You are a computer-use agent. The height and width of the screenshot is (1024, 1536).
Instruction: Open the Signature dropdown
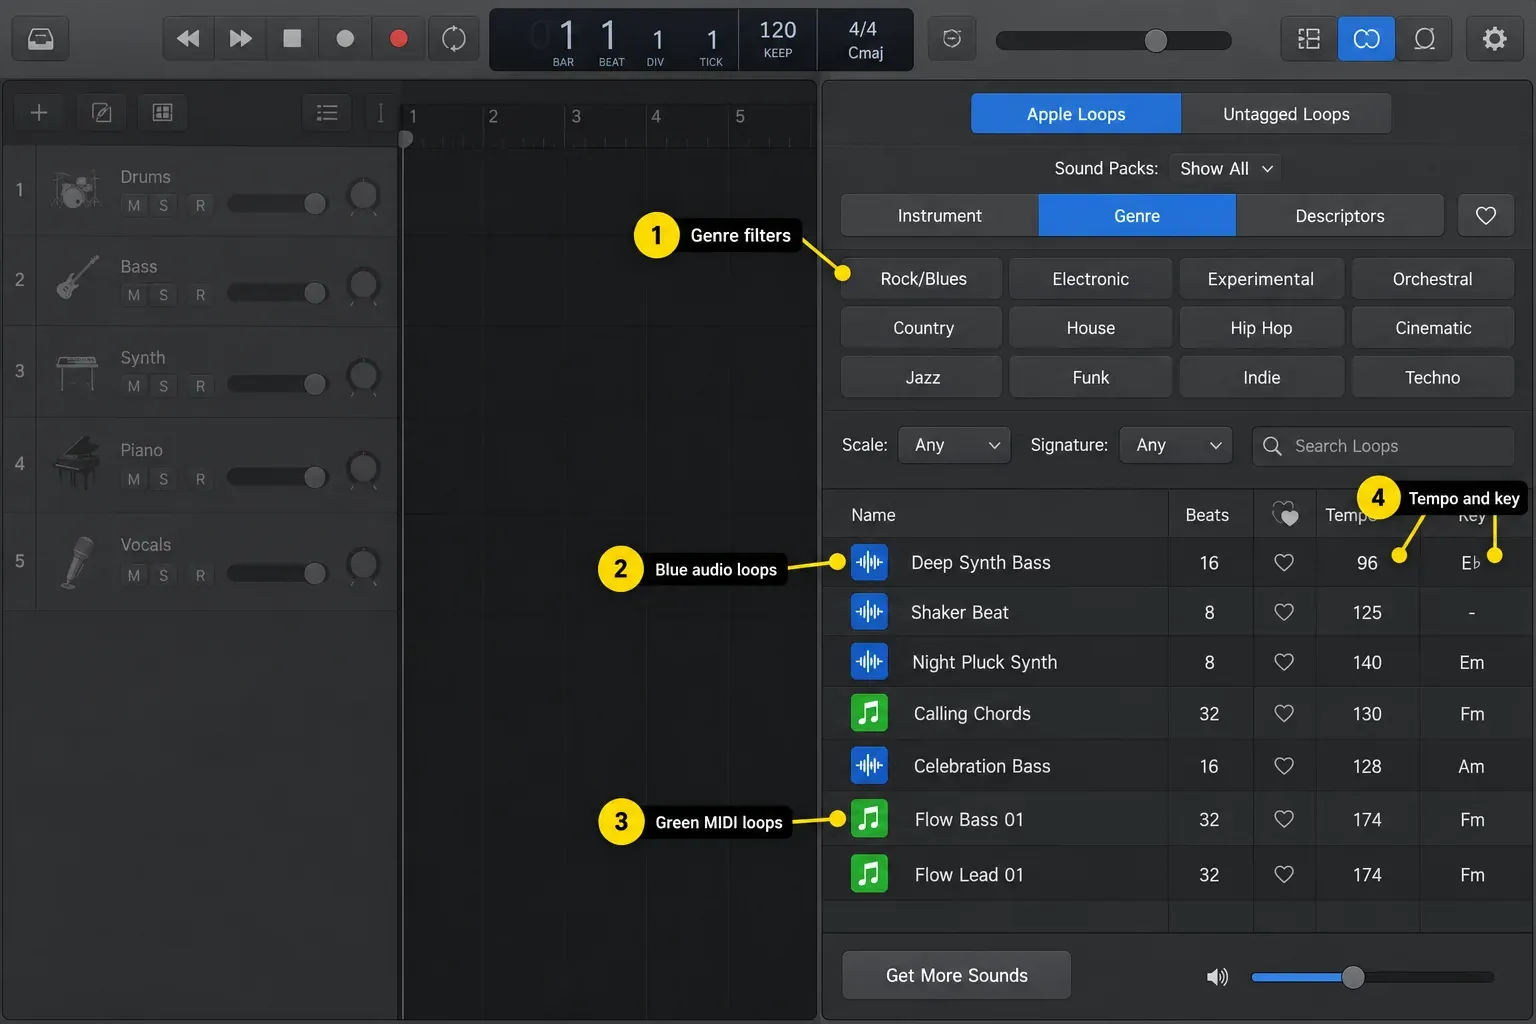[1177, 445]
